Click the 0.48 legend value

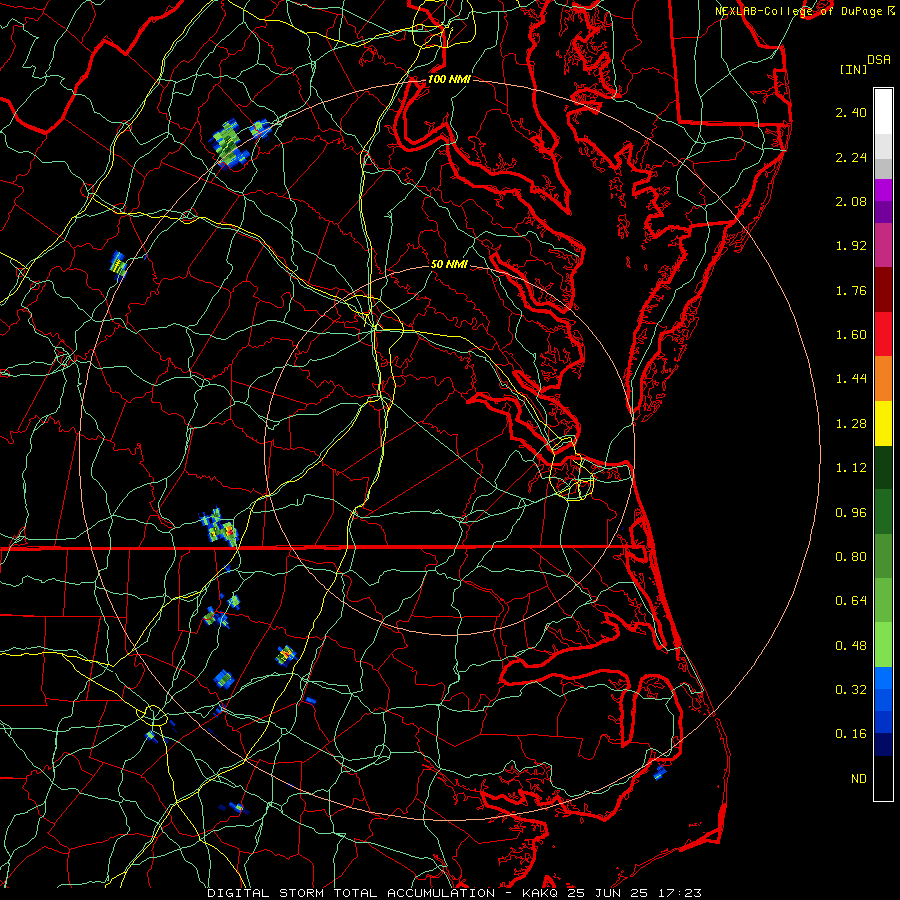pyautogui.click(x=851, y=646)
